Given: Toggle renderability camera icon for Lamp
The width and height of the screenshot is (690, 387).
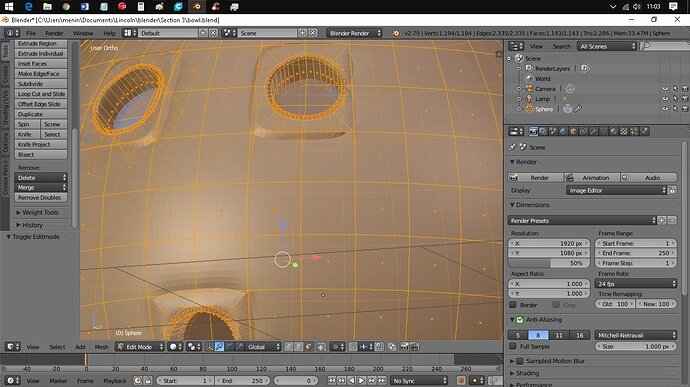Looking at the screenshot, I should coord(685,99).
